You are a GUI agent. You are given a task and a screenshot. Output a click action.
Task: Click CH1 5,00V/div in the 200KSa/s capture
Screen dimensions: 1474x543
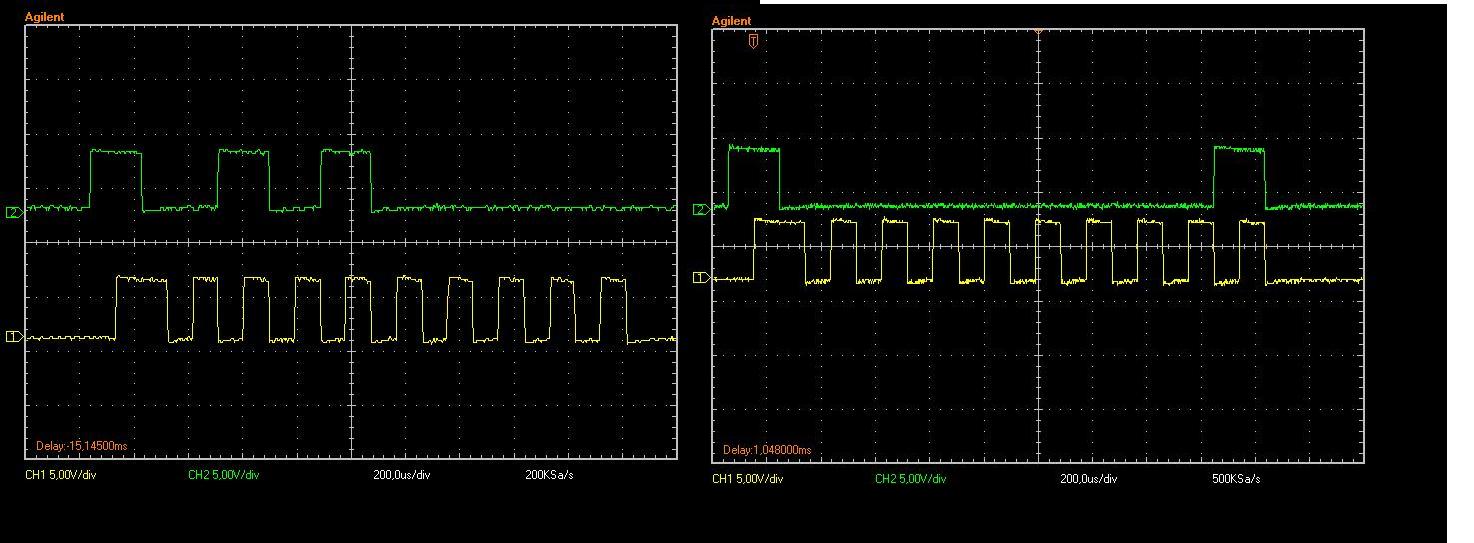tap(61, 474)
